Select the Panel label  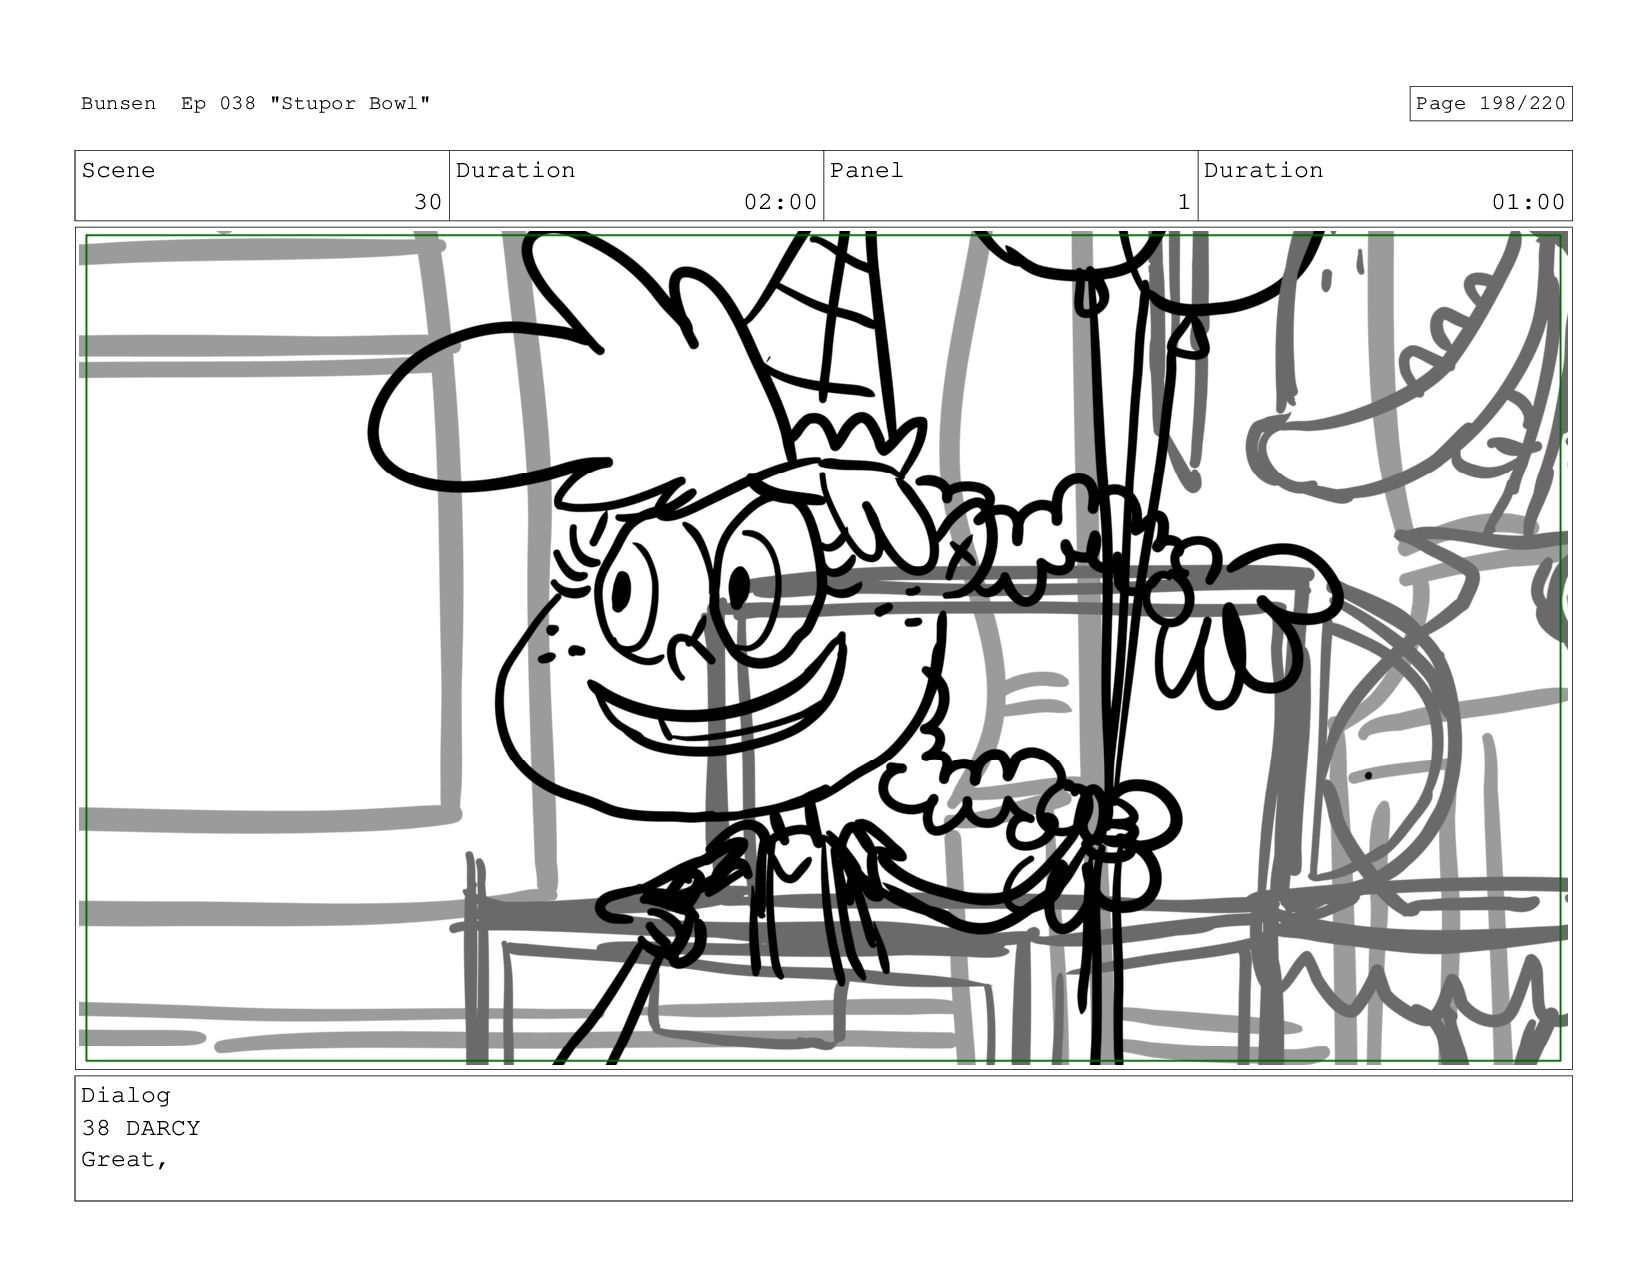pyautogui.click(x=866, y=171)
